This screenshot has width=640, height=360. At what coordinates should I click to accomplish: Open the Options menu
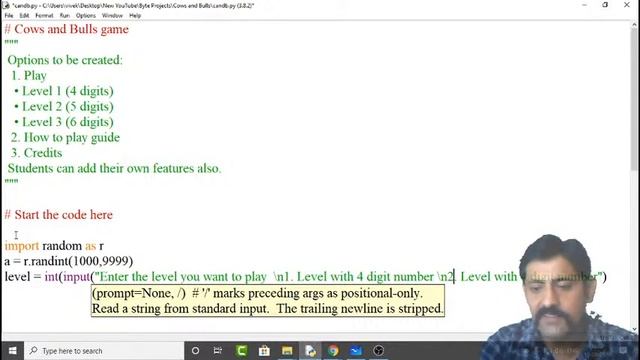click(x=86, y=16)
